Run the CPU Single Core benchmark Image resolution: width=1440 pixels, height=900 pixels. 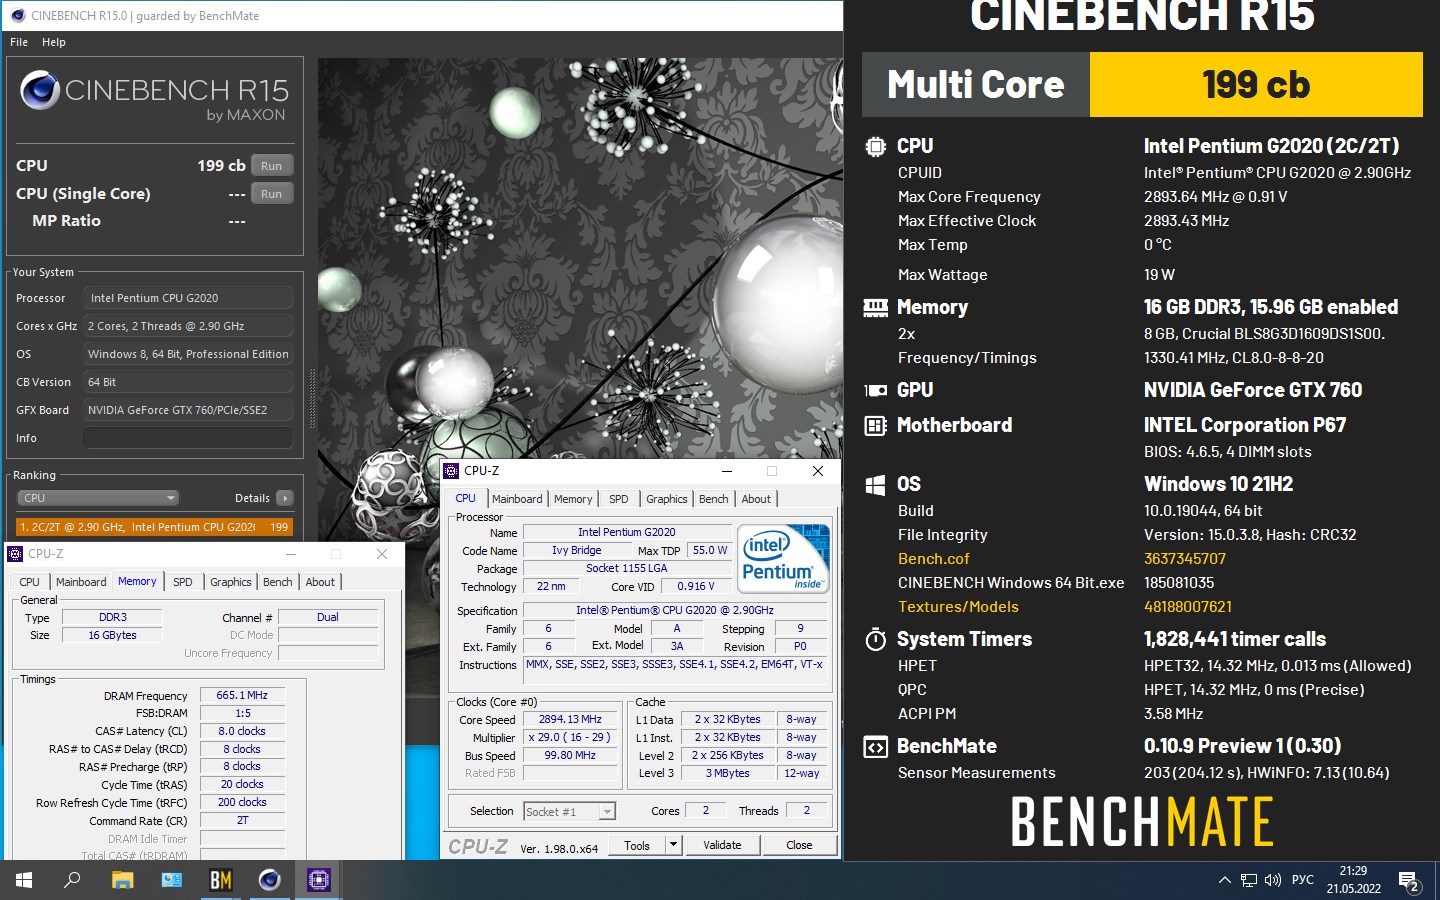coord(272,194)
